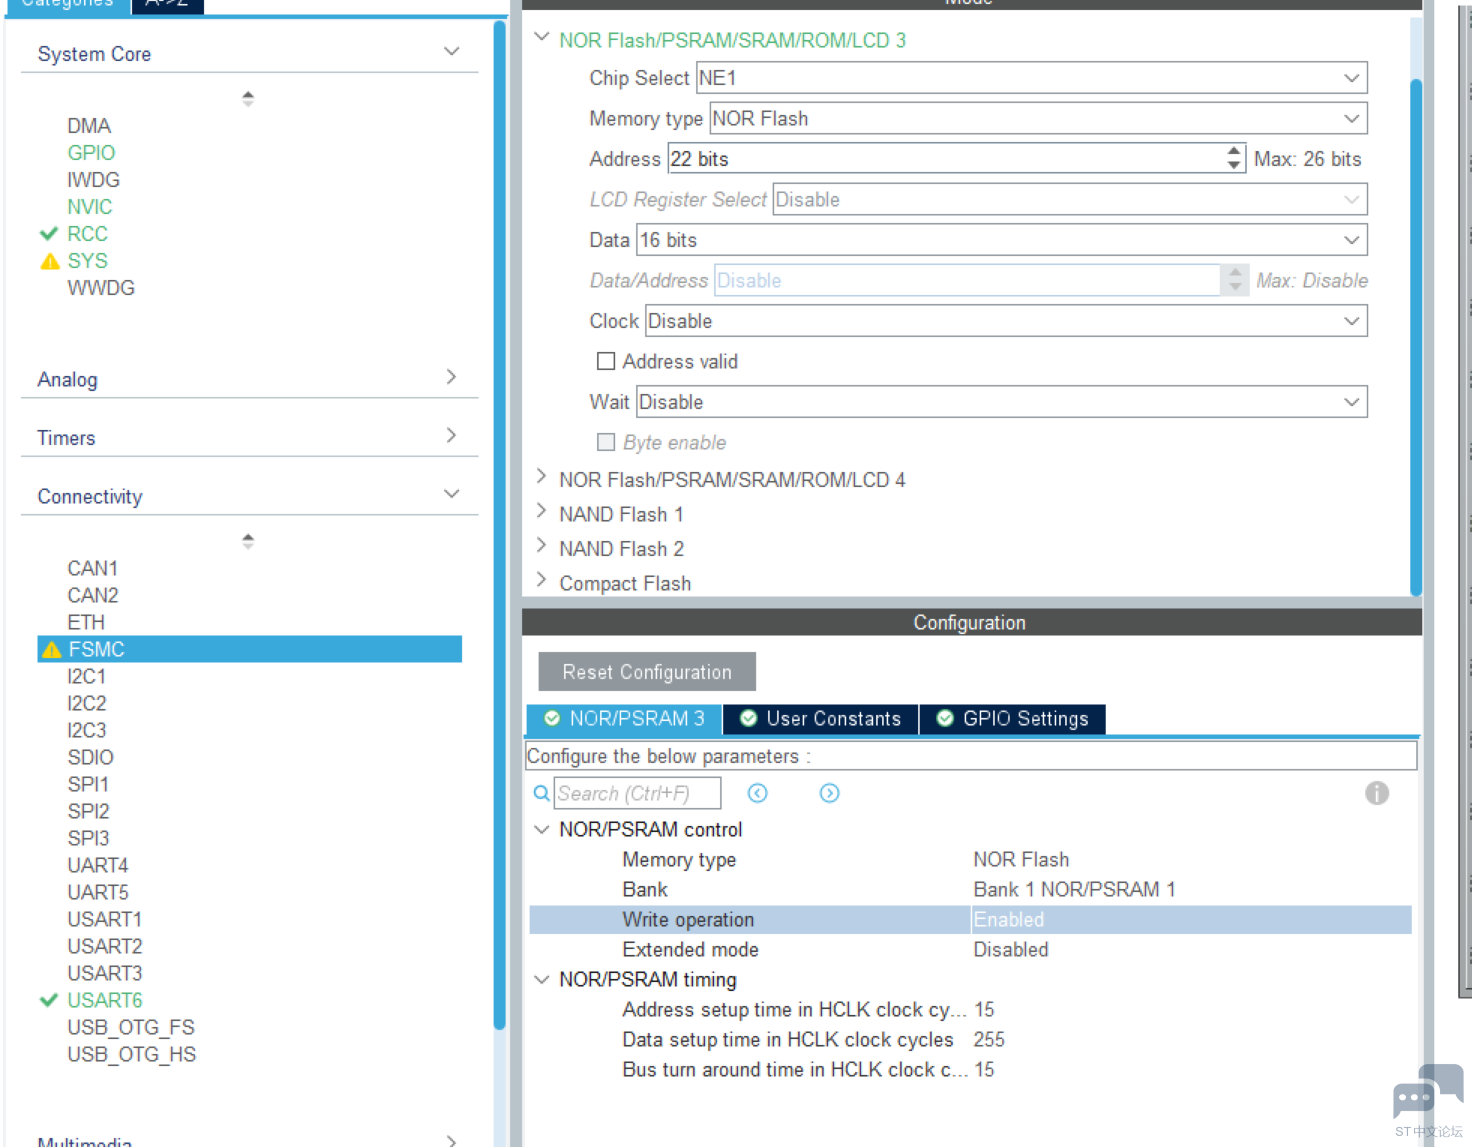This screenshot has height=1147, width=1472.
Task: Adjust the Address bits stepper
Action: (x=1234, y=158)
